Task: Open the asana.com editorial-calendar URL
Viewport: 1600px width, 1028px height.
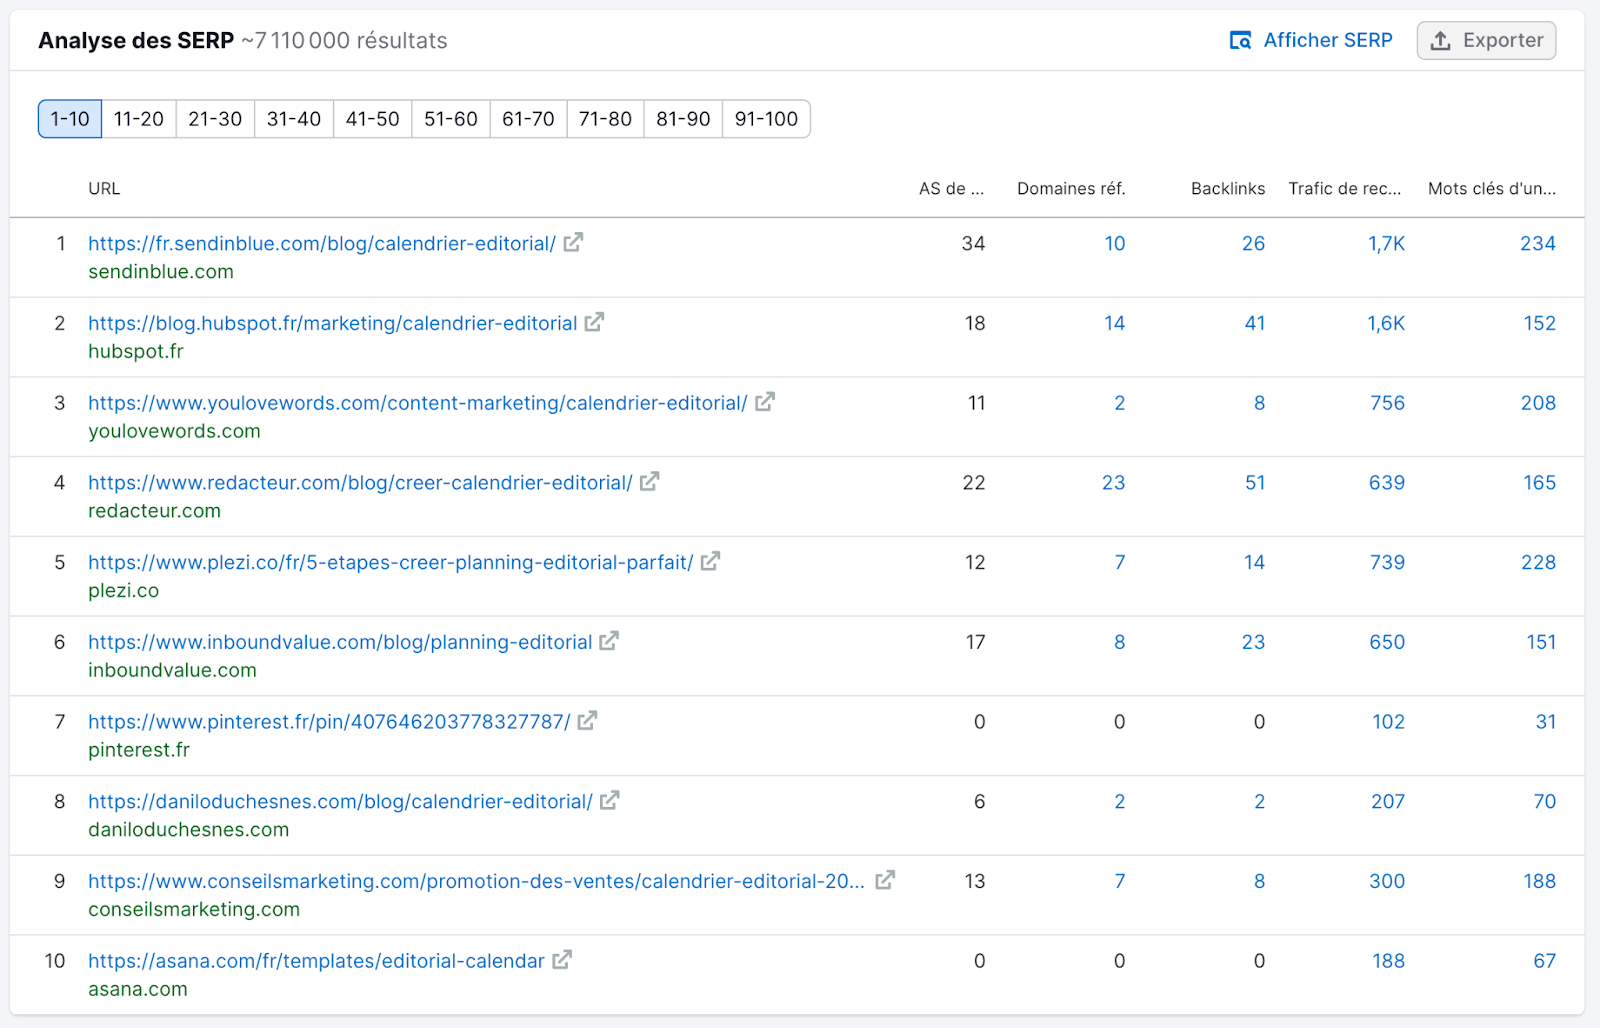Action: [x=316, y=961]
